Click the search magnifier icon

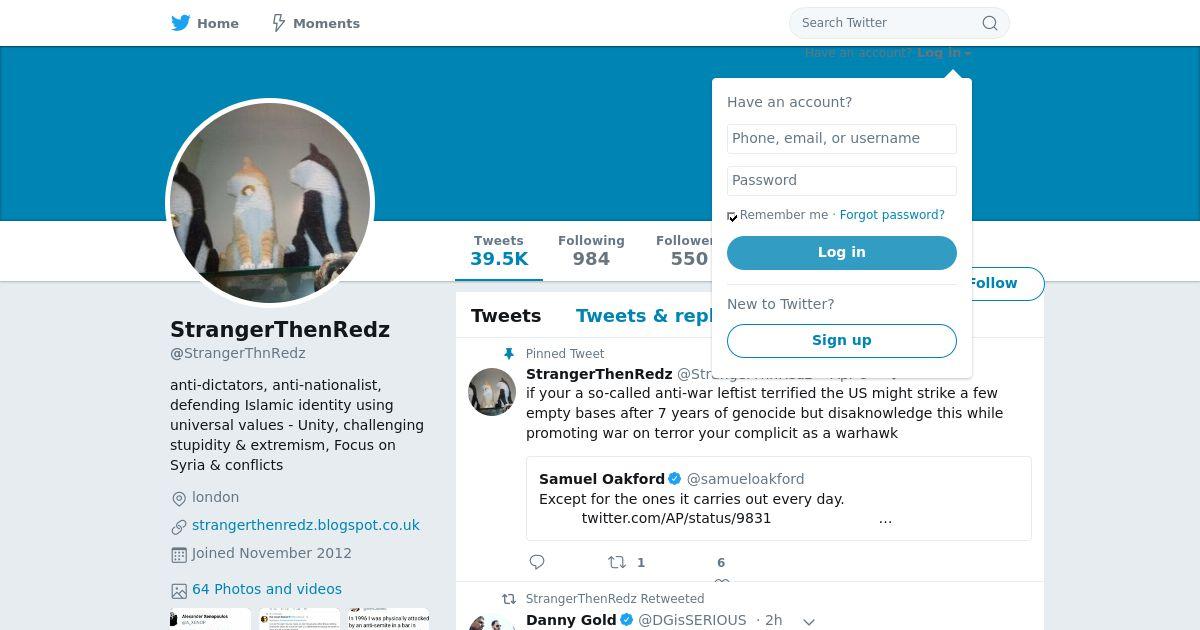tap(990, 23)
